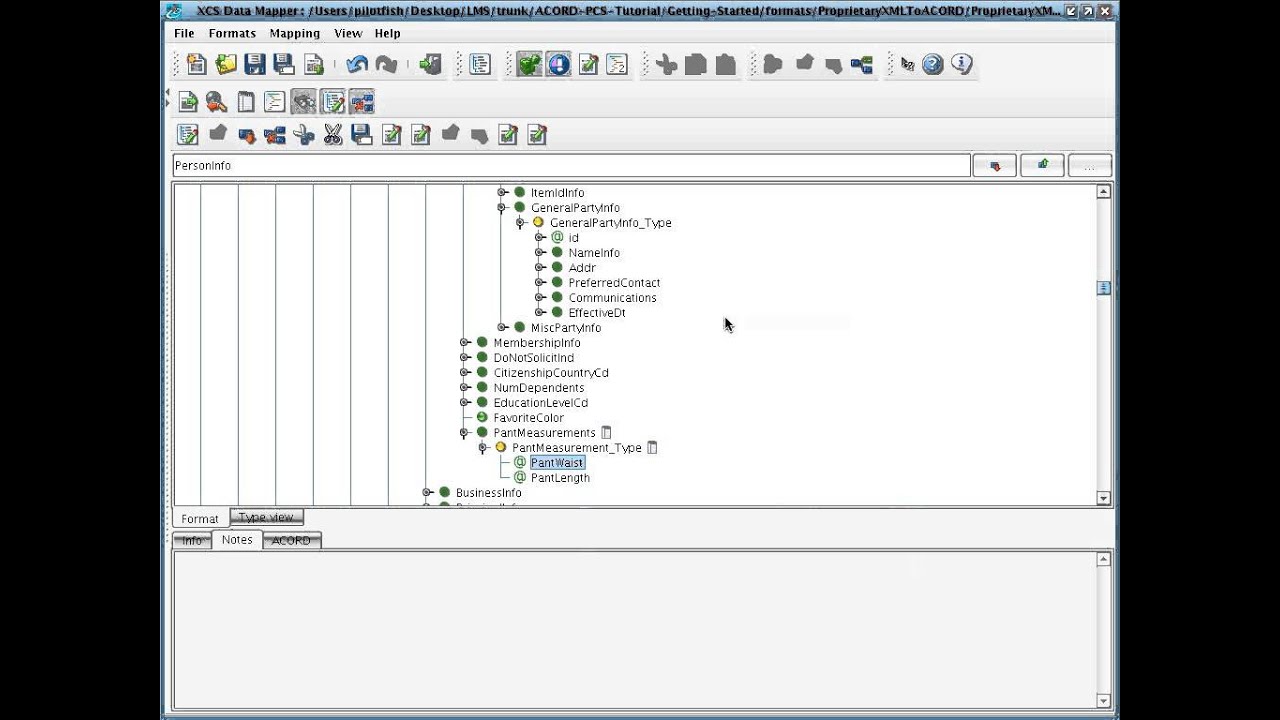Click the magnifier search icon in second toolbar row
Screen dimensions: 1280x720
216,101
